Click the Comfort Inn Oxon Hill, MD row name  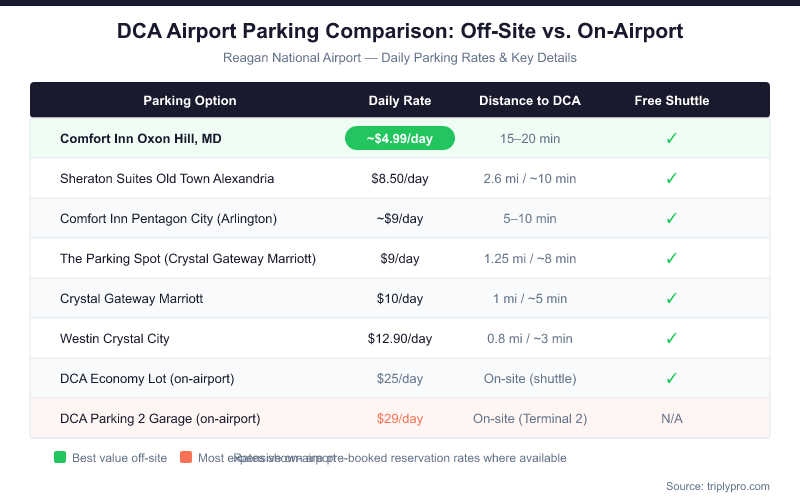[x=141, y=138]
